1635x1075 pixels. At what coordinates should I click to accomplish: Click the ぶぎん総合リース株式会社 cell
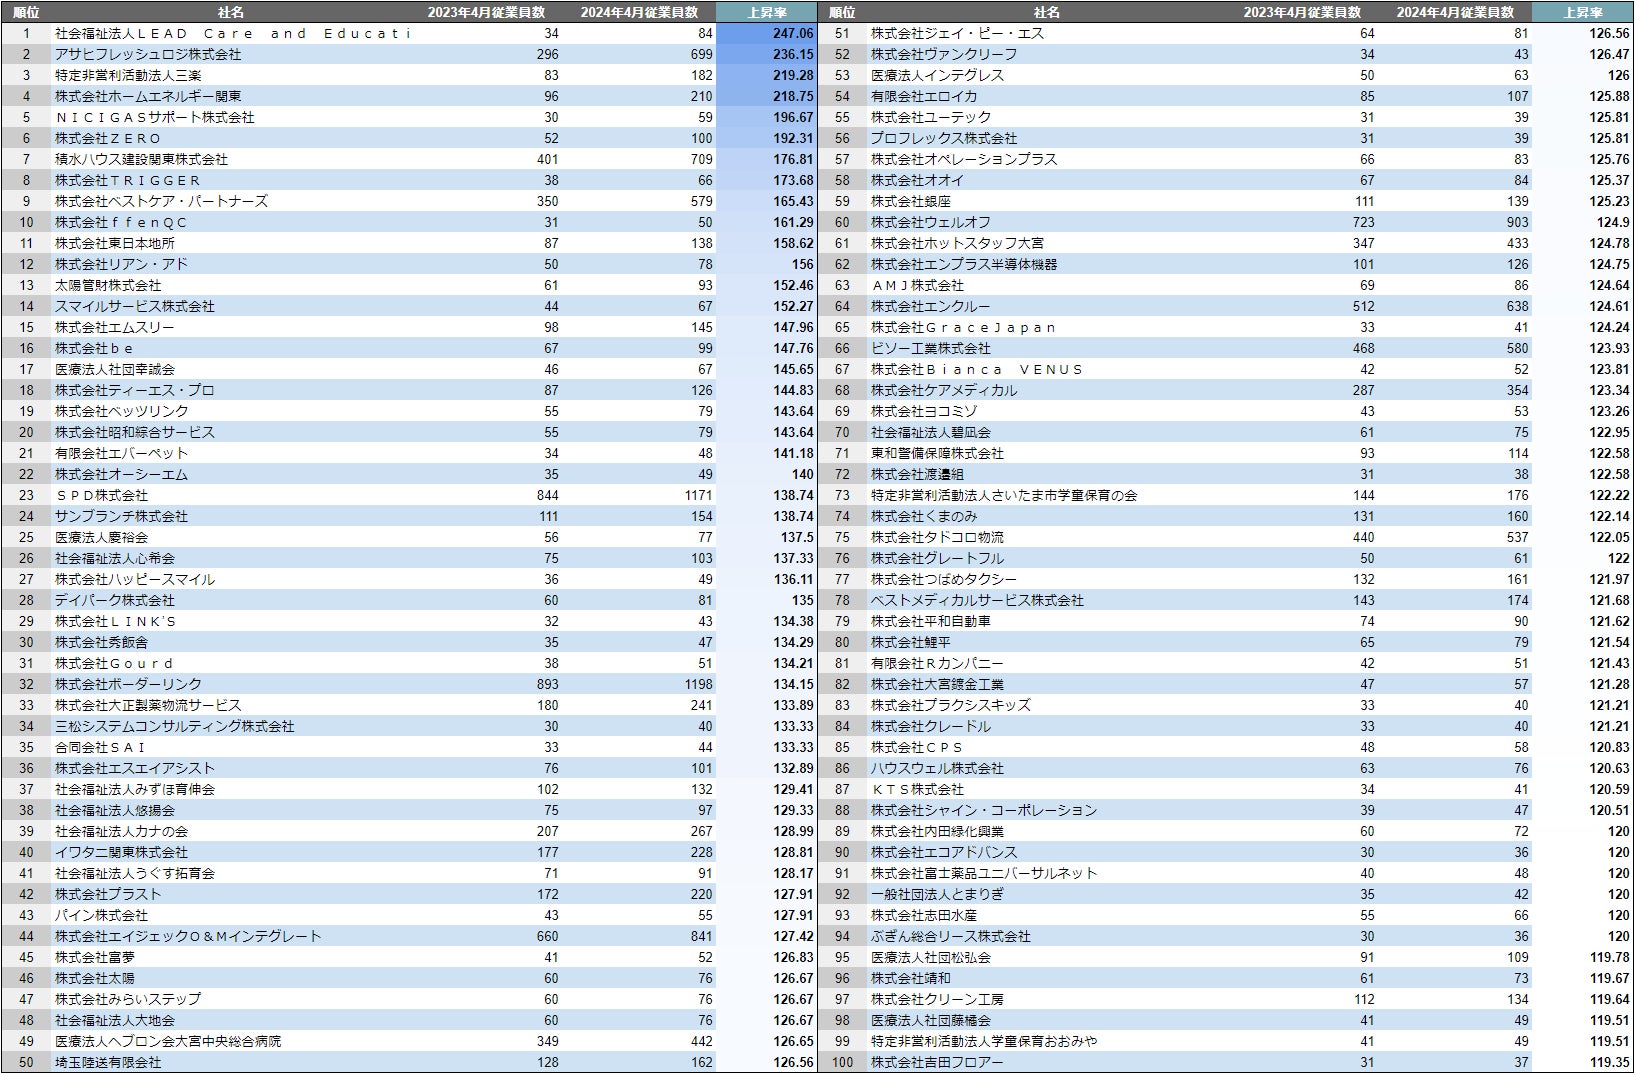click(951, 936)
